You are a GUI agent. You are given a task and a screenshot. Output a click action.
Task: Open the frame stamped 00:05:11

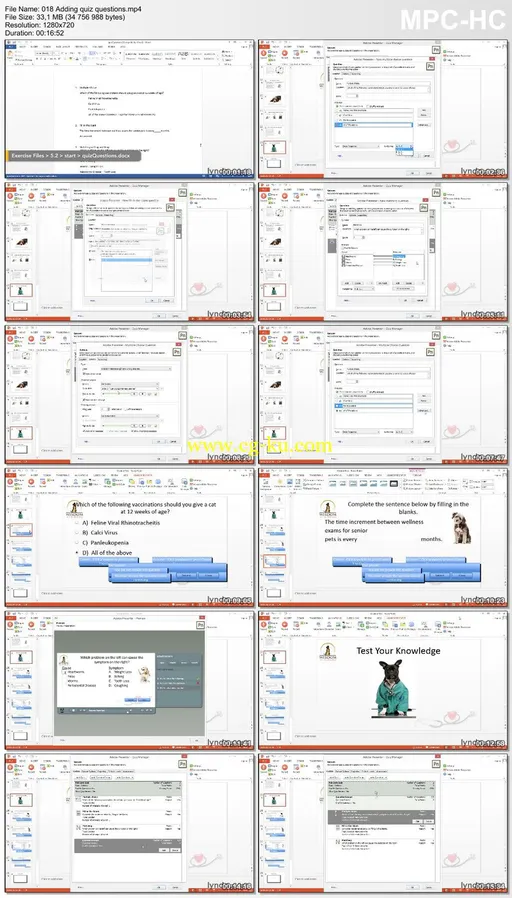point(383,251)
